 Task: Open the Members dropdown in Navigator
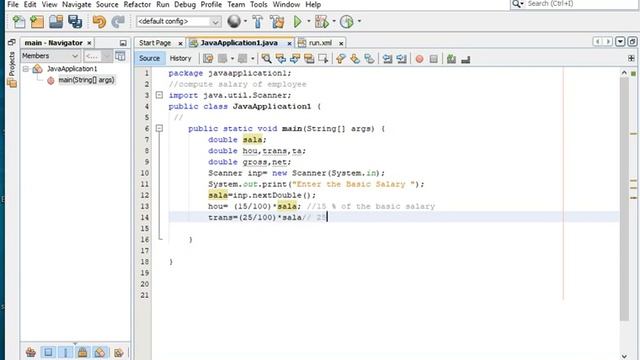(50, 56)
